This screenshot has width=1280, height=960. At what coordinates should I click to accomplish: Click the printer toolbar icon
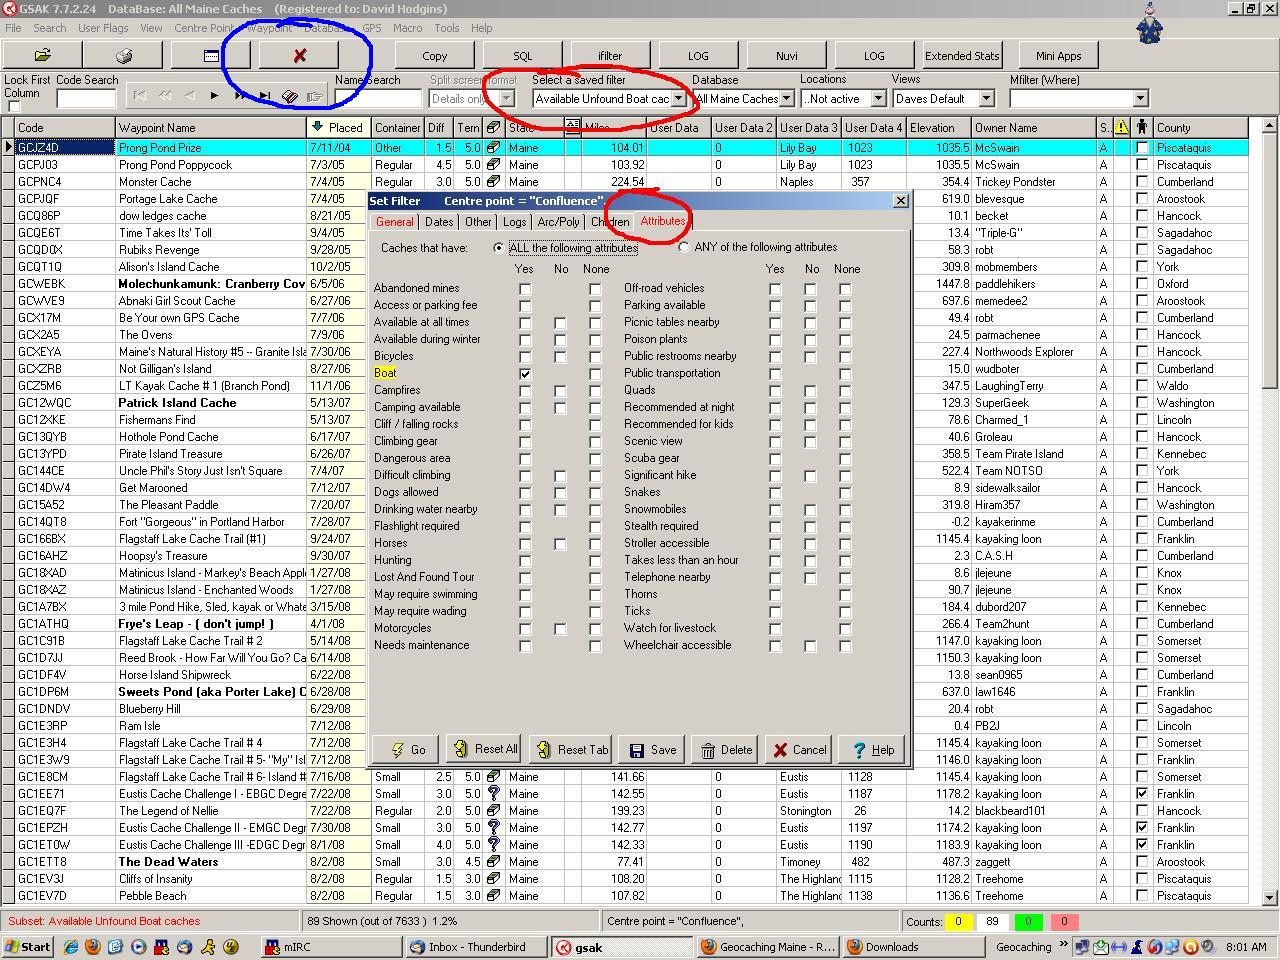point(124,56)
